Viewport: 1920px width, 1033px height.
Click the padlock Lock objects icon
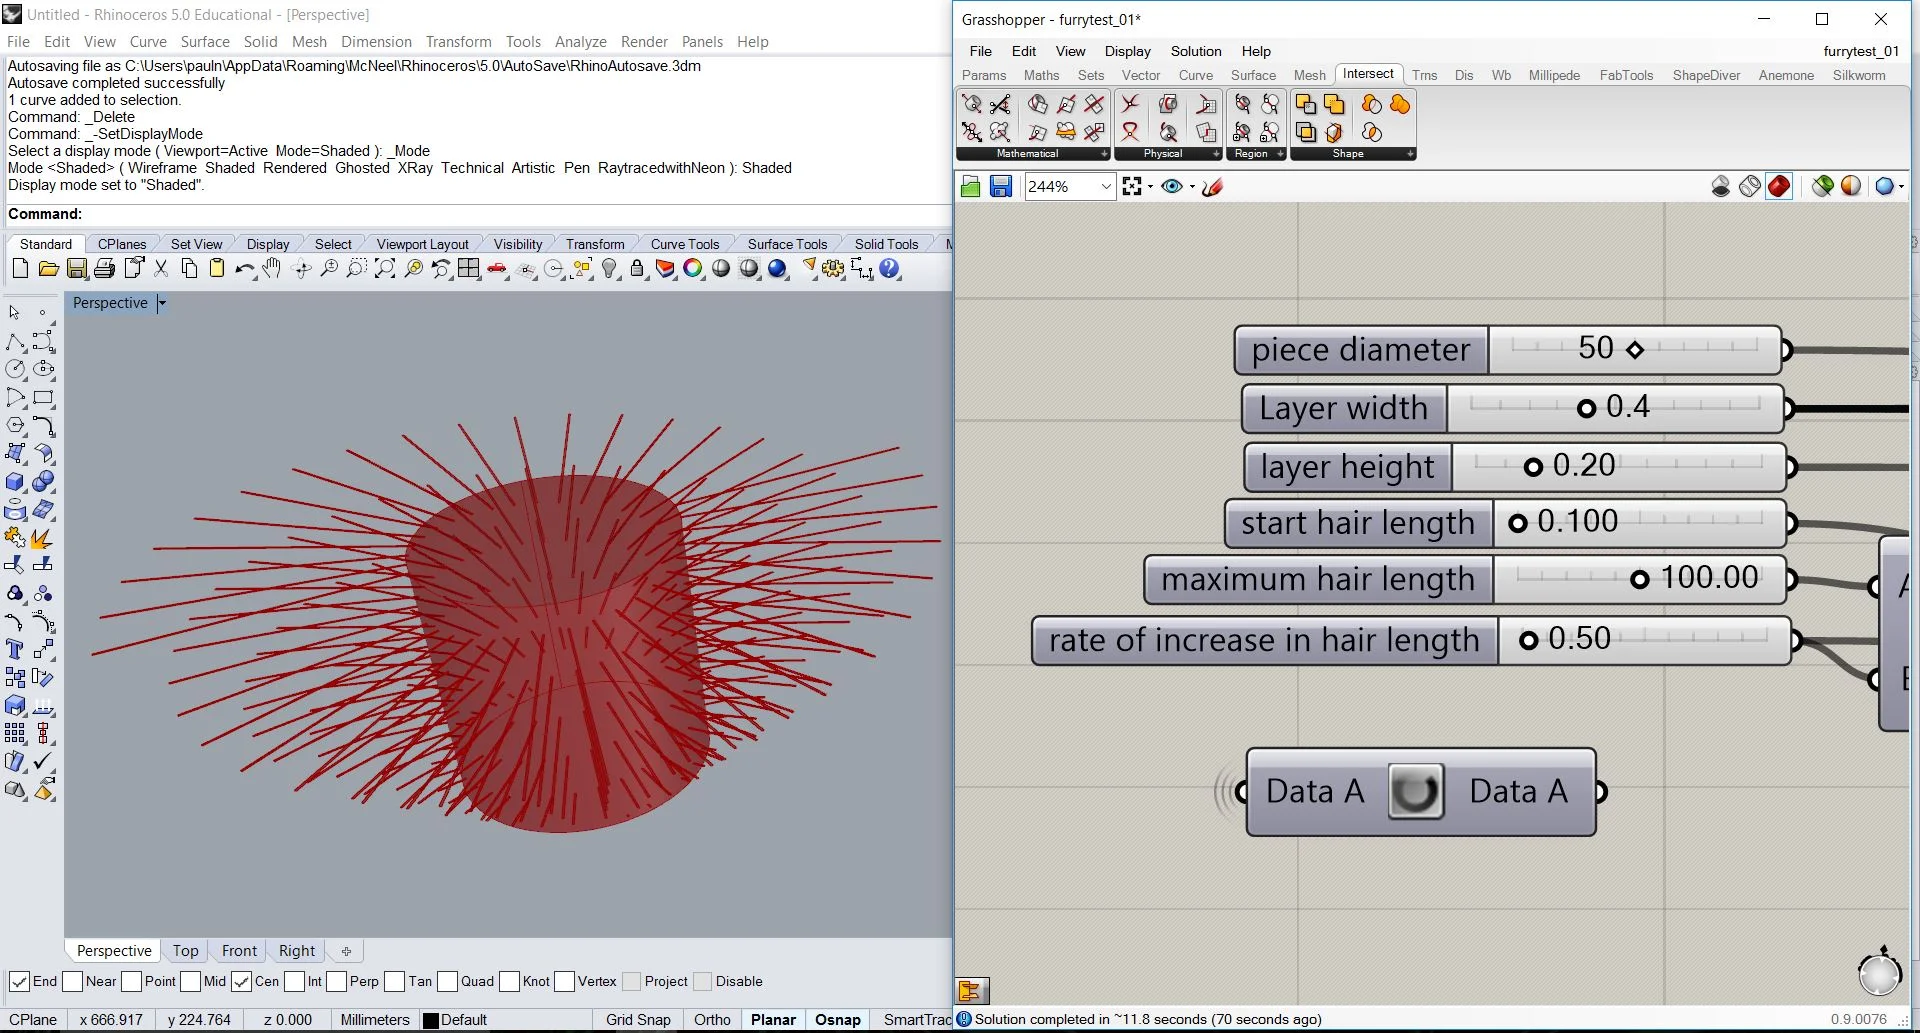pyautogui.click(x=637, y=268)
